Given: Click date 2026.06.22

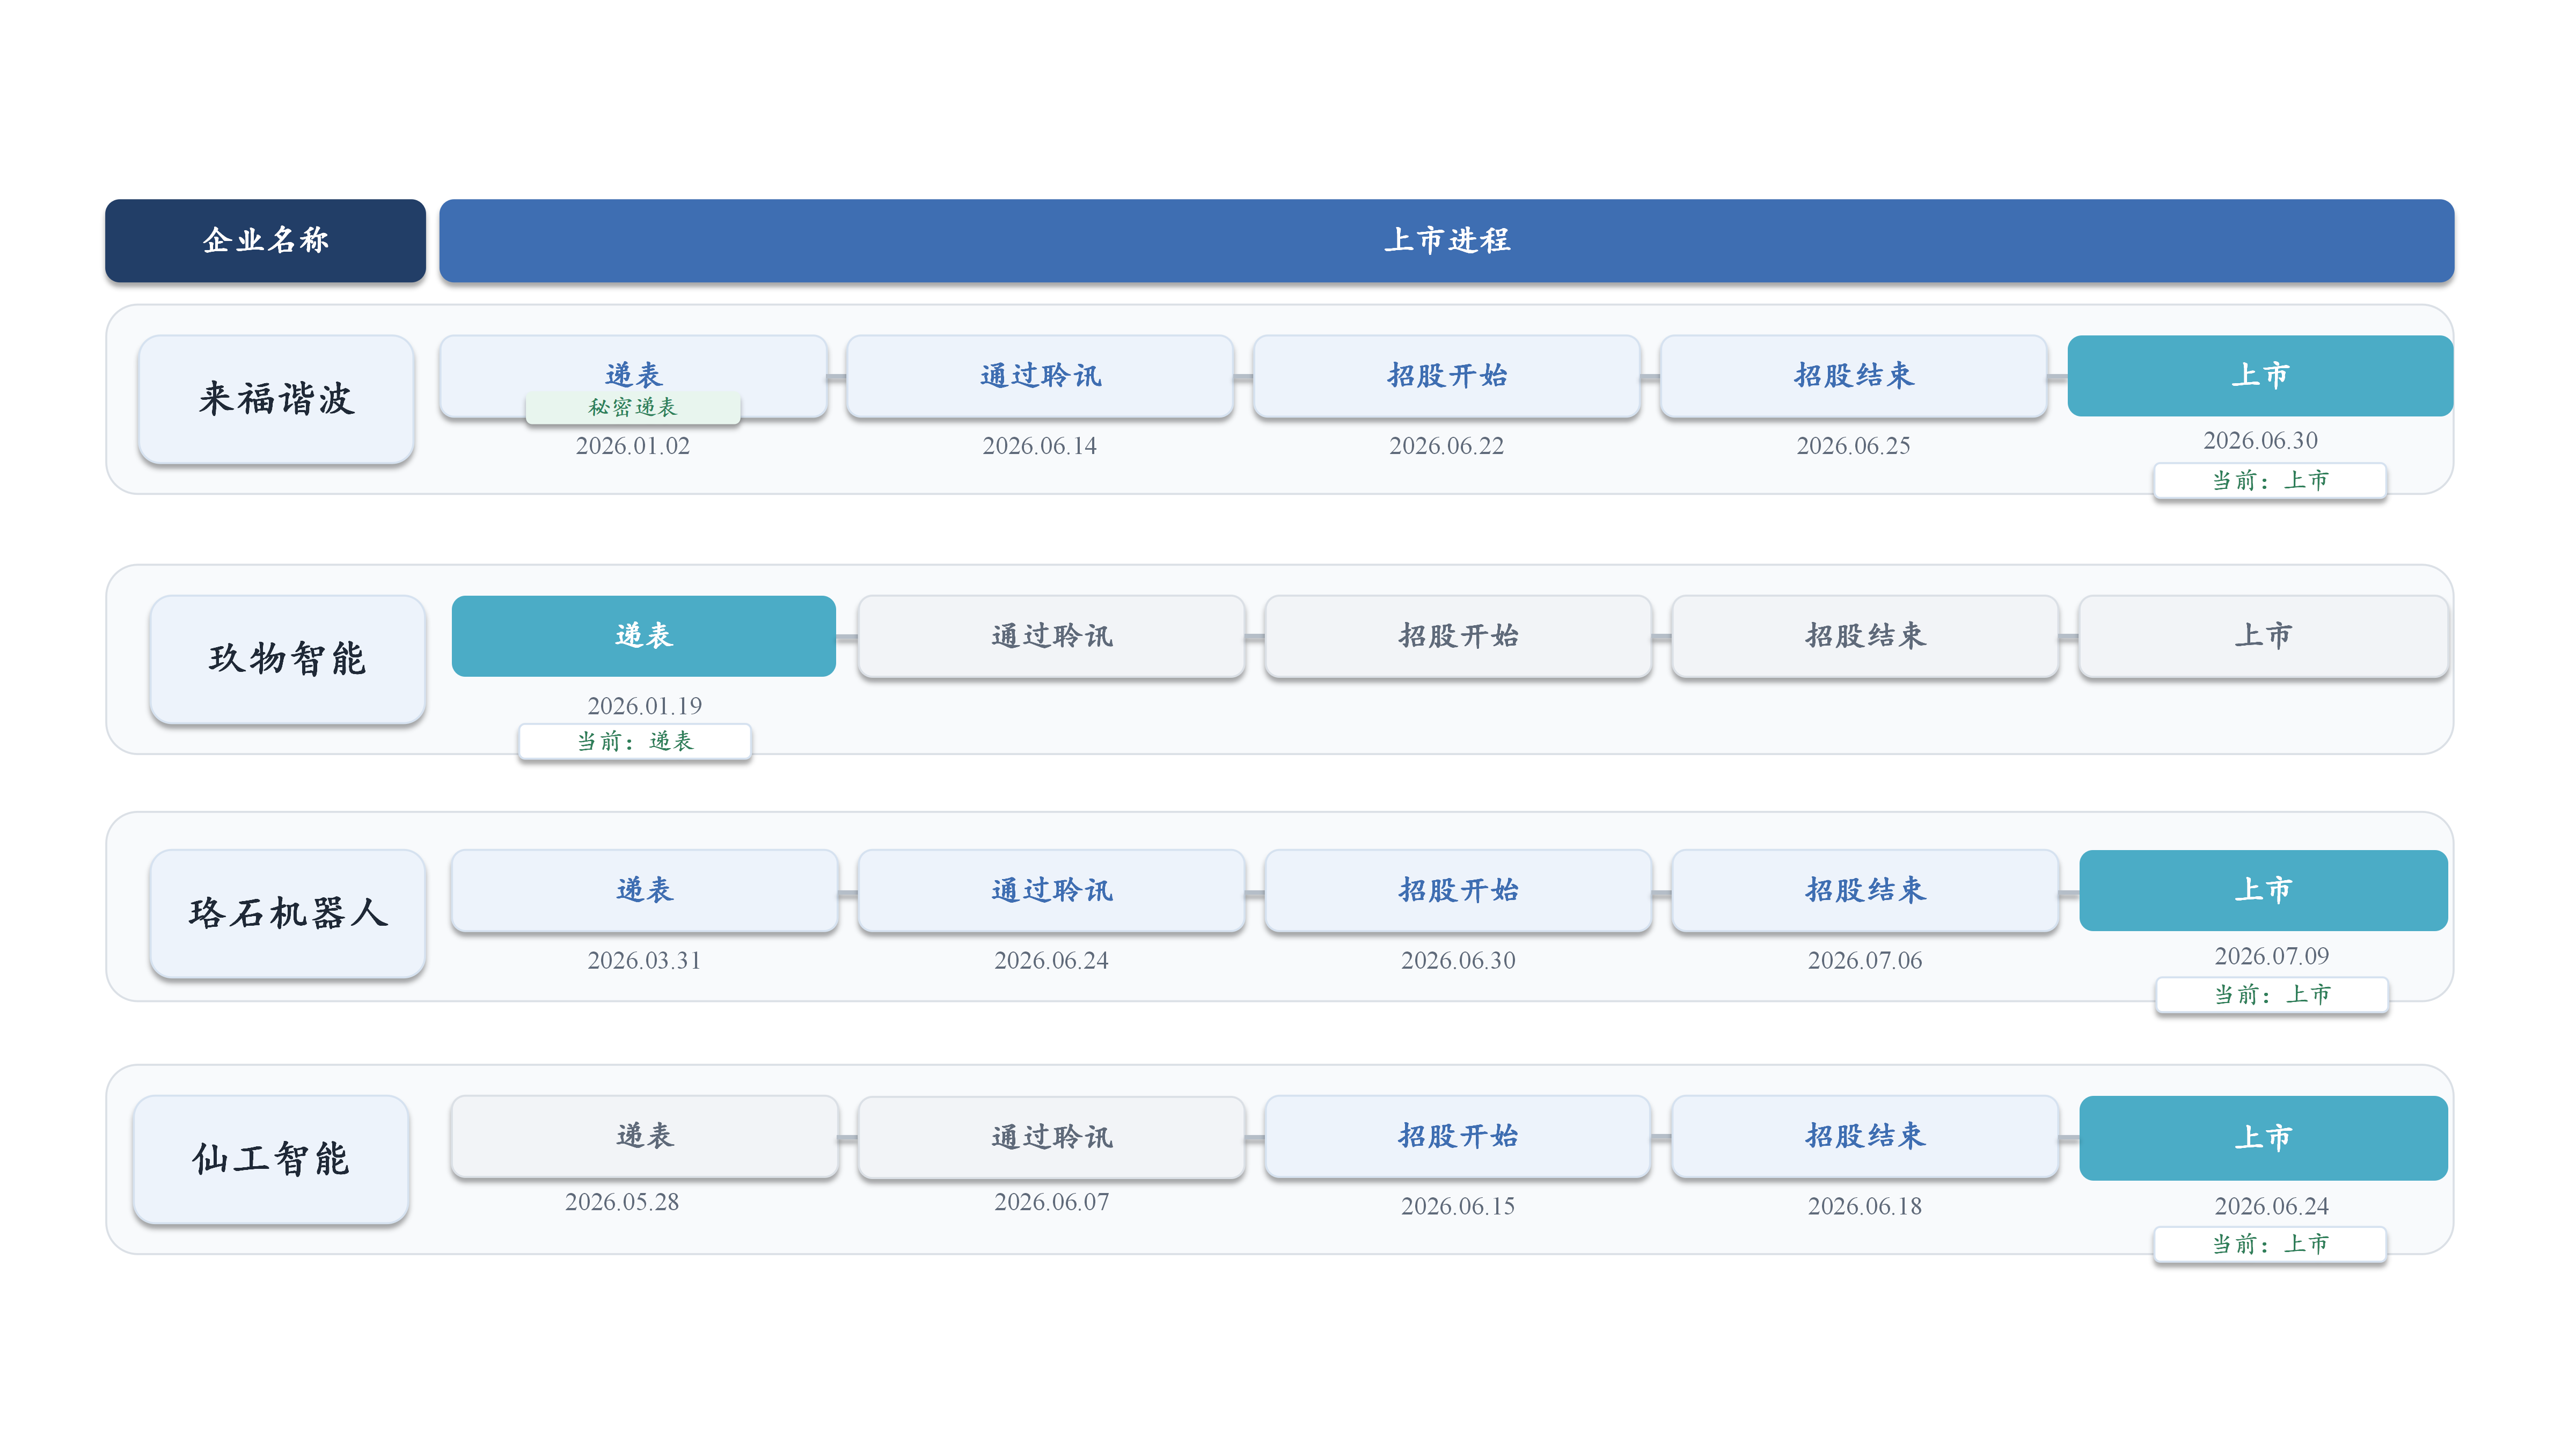Looking at the screenshot, I should point(1446,446).
